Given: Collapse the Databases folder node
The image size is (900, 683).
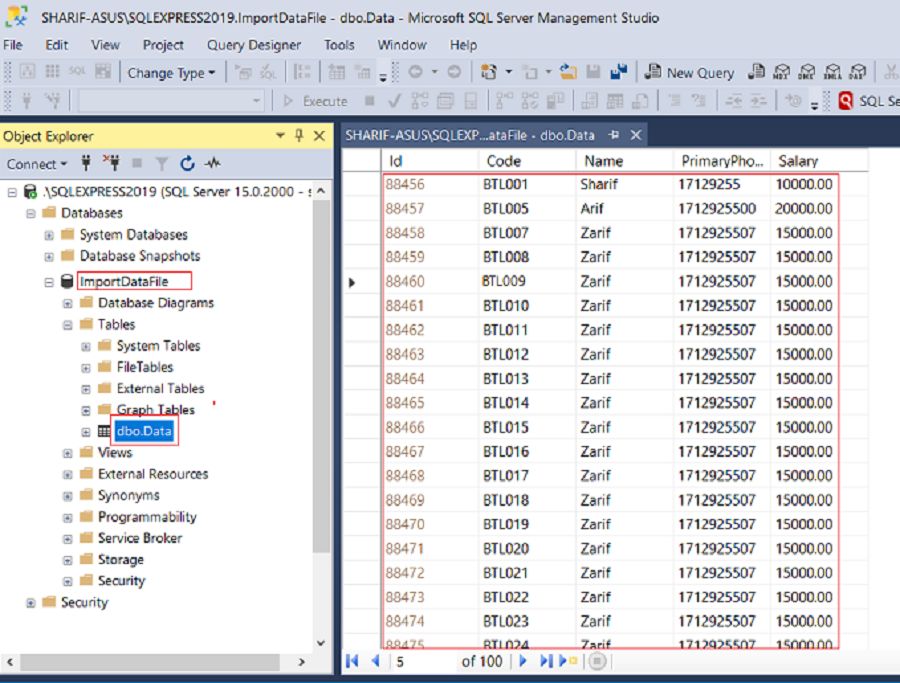Looking at the screenshot, I should click(31, 214).
